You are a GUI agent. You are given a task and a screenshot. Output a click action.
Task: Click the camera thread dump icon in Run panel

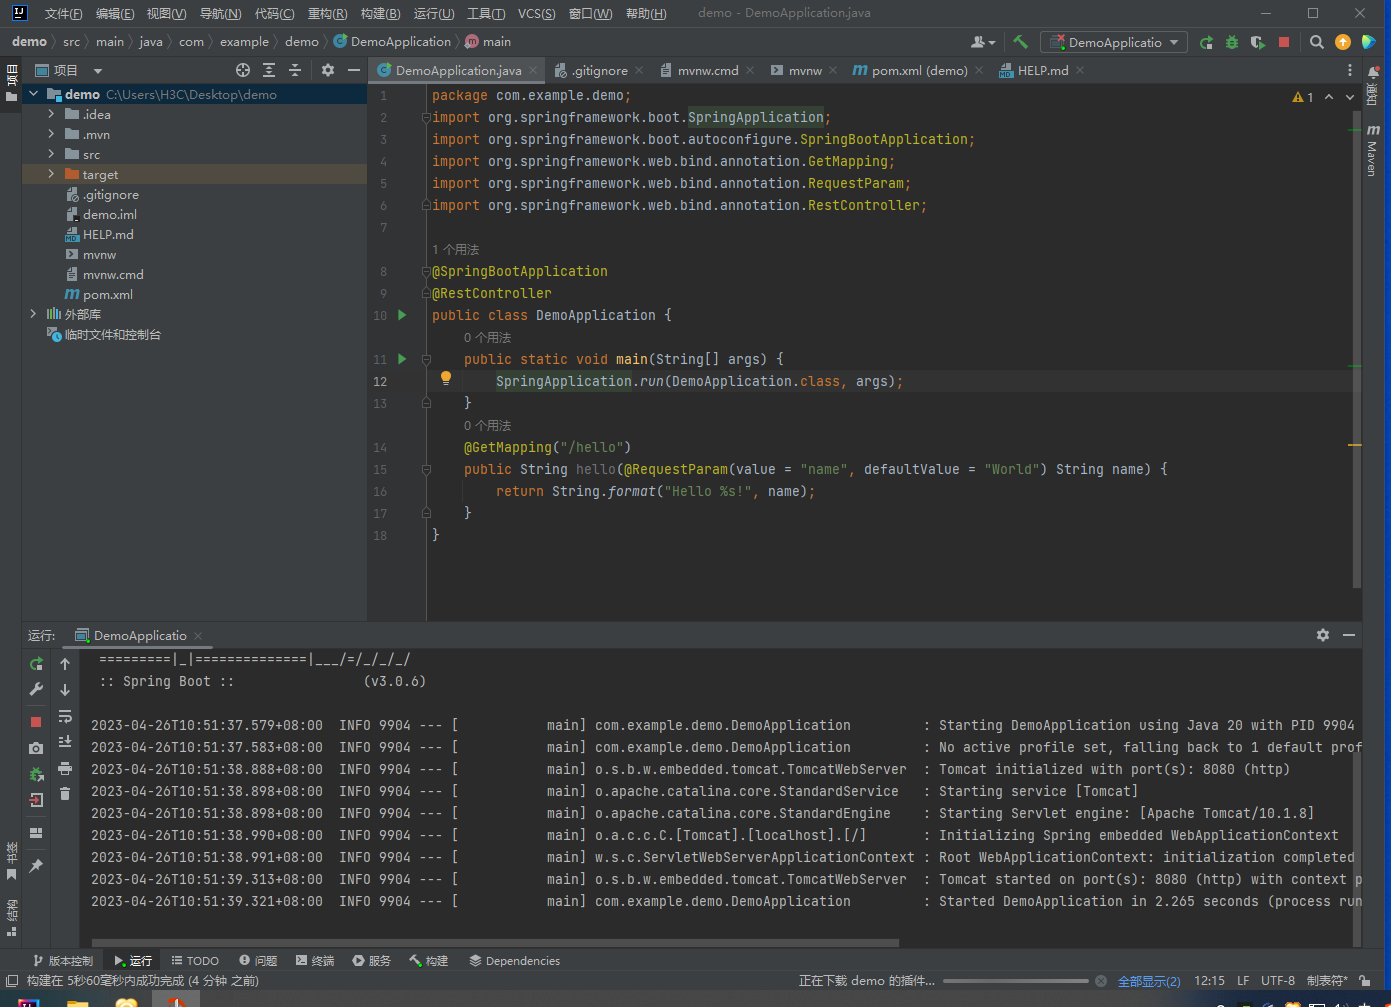point(36,748)
